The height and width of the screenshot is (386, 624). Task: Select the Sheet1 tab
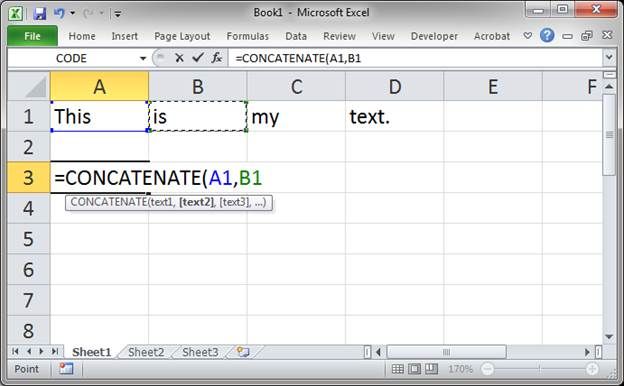point(92,352)
